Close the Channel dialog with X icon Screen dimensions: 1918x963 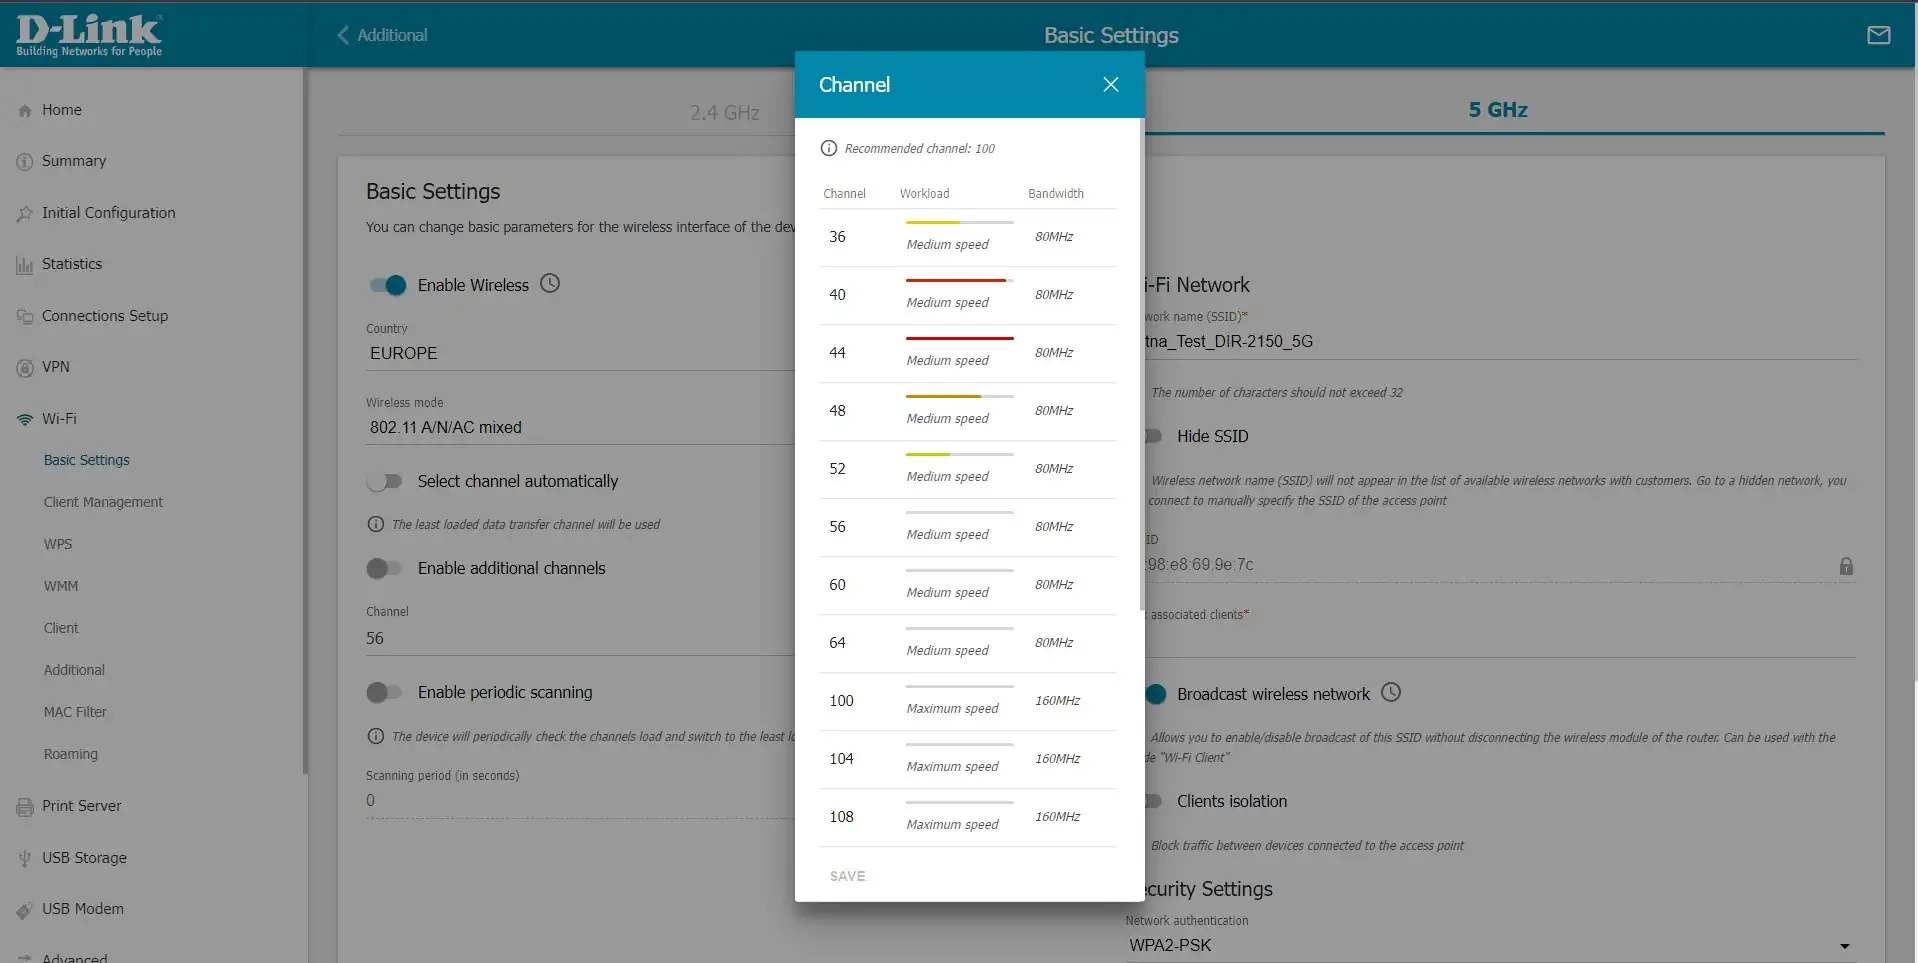1110,85
